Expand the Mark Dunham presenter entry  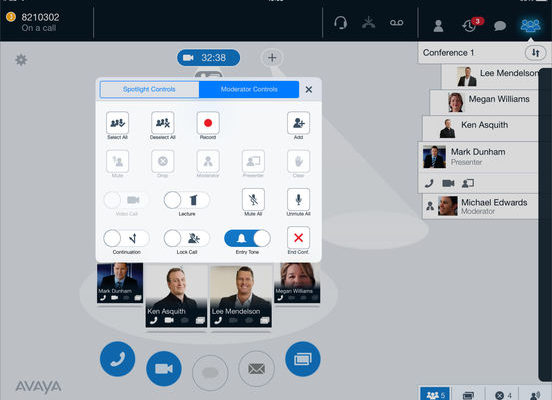(x=477, y=157)
